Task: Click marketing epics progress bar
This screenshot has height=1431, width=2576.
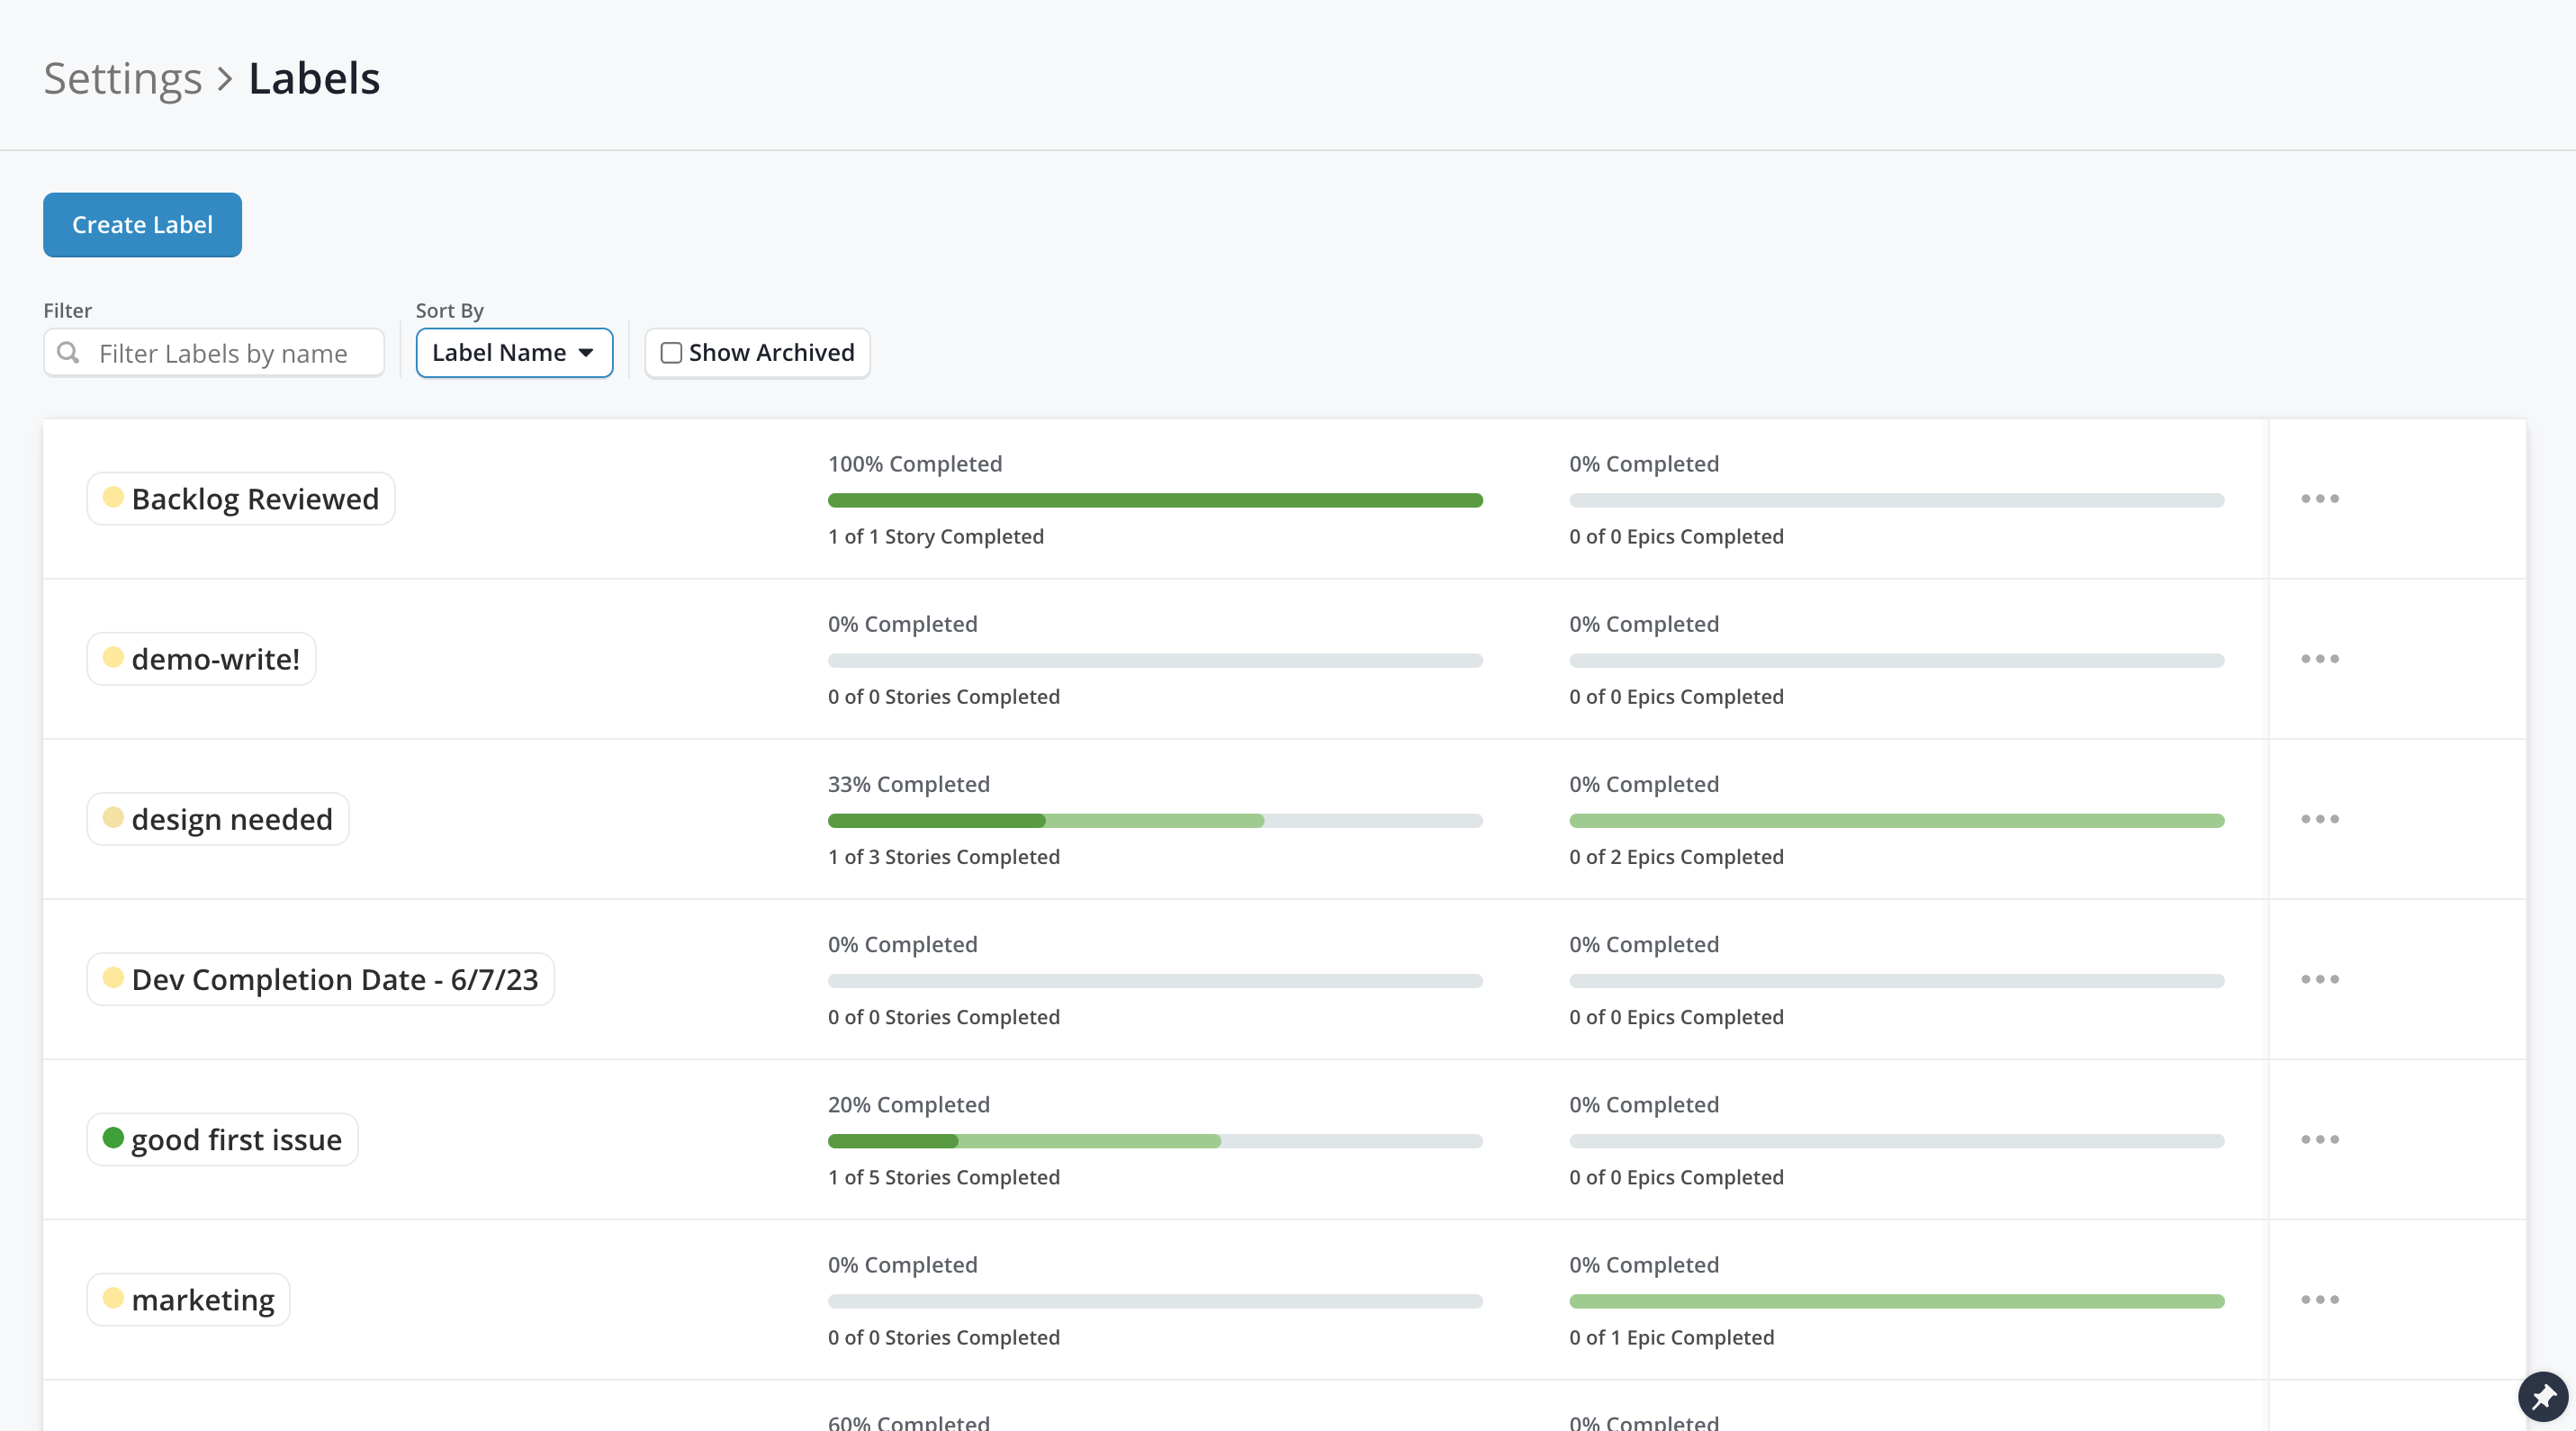Action: pyautogui.click(x=1896, y=1301)
